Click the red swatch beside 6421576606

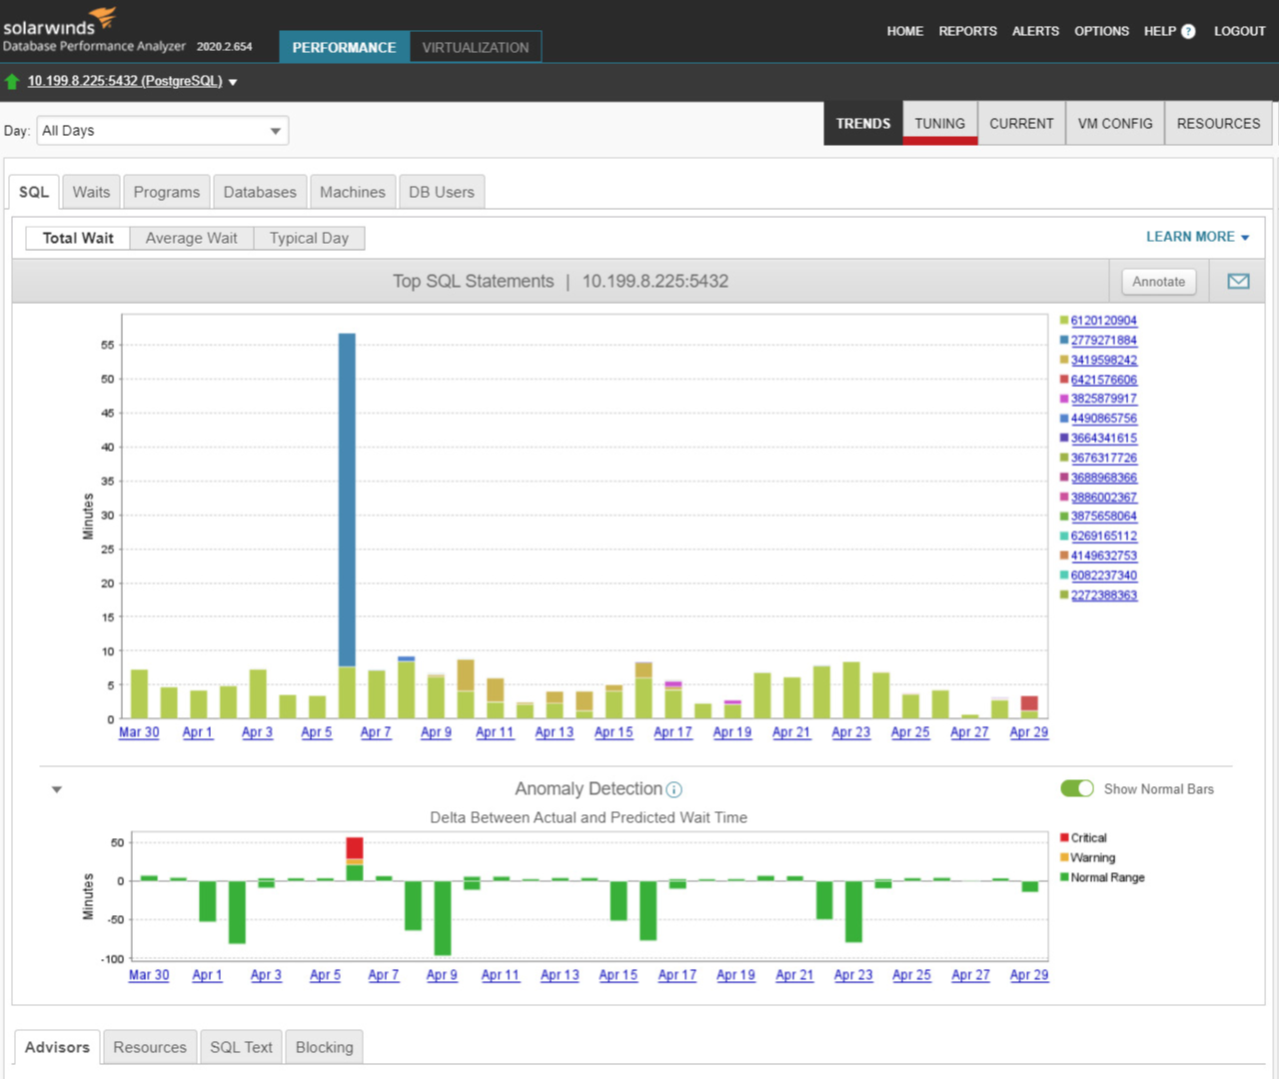tap(1064, 379)
